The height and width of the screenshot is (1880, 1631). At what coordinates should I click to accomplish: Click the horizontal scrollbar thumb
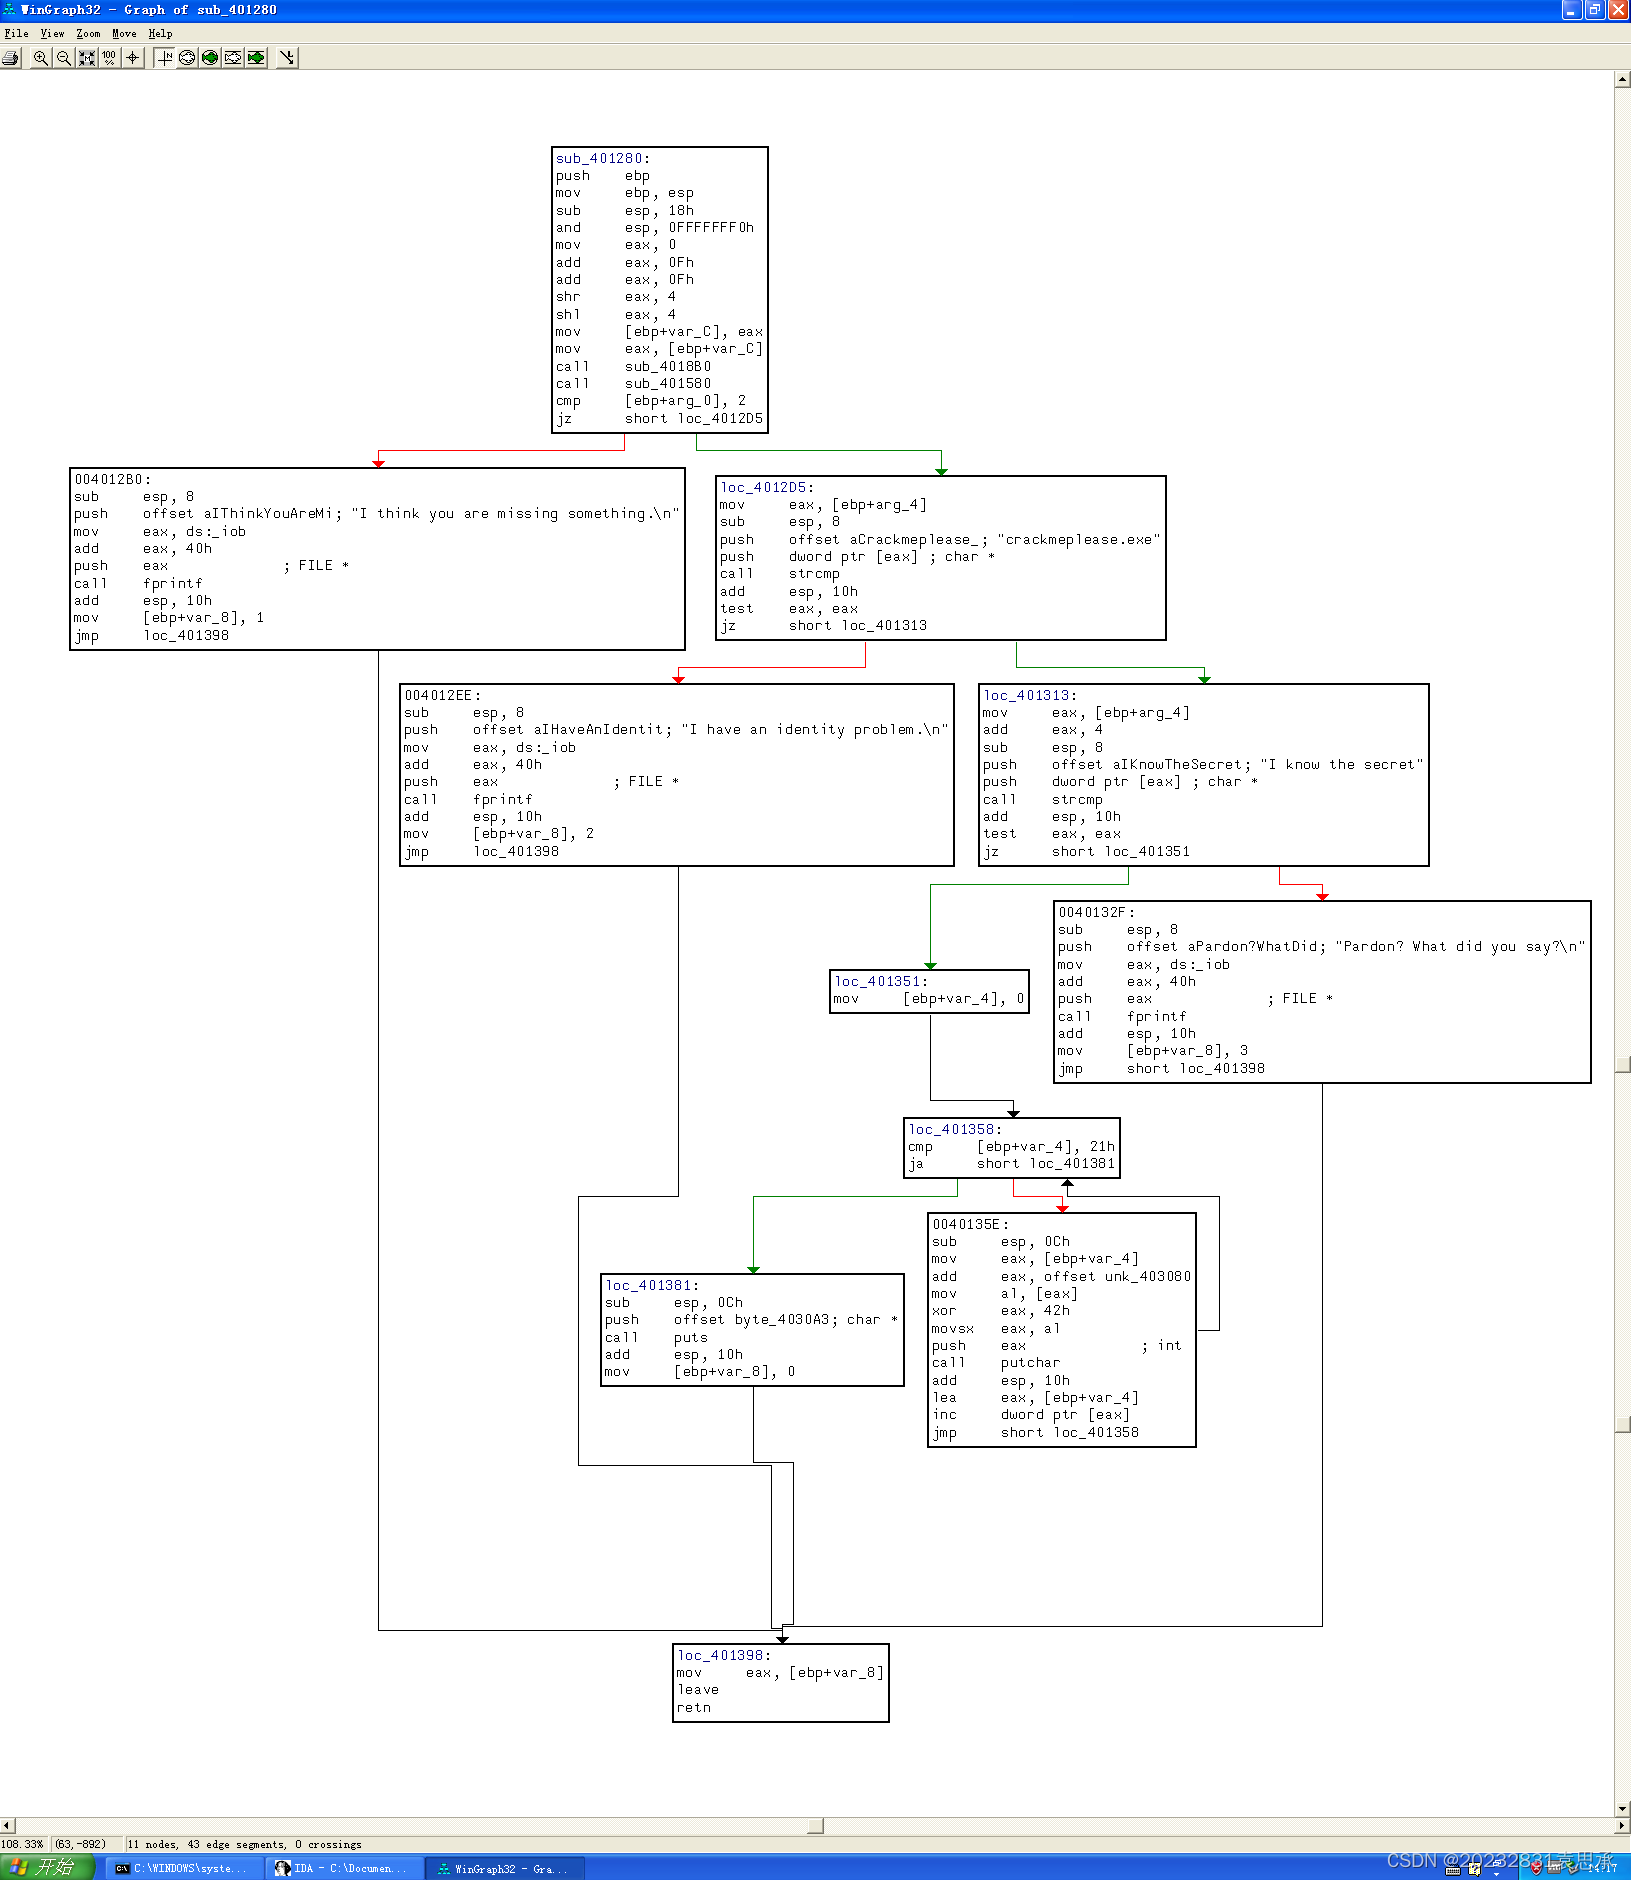(x=815, y=1826)
